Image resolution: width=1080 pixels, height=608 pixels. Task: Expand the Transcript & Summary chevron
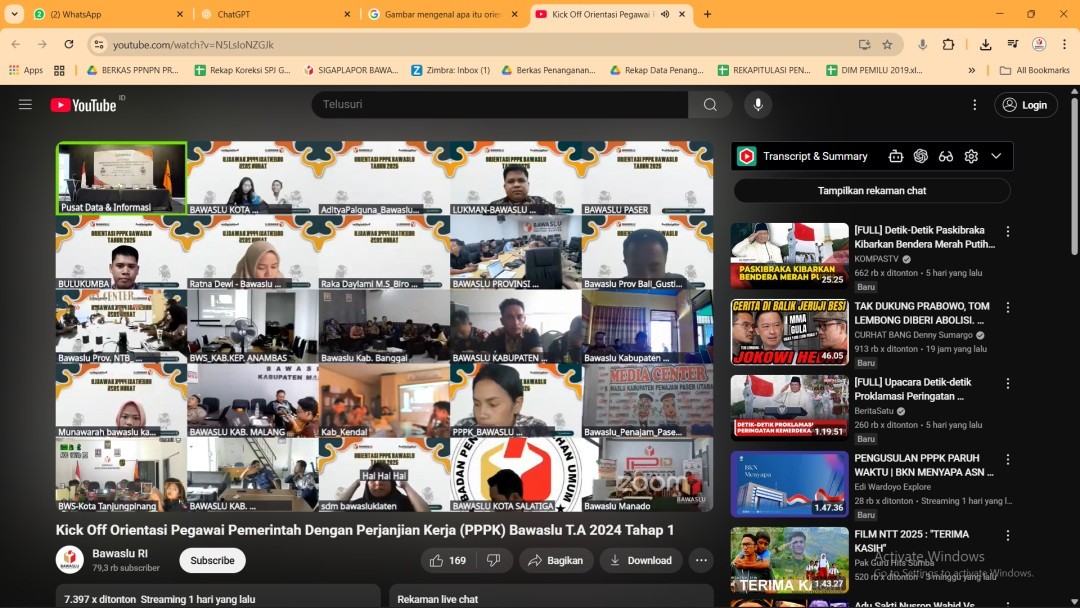(996, 156)
